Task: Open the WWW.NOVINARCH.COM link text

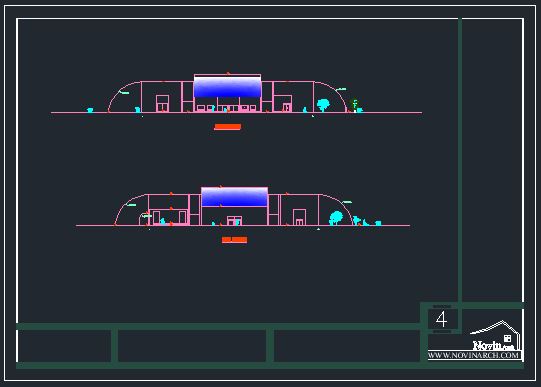Action: point(474,355)
